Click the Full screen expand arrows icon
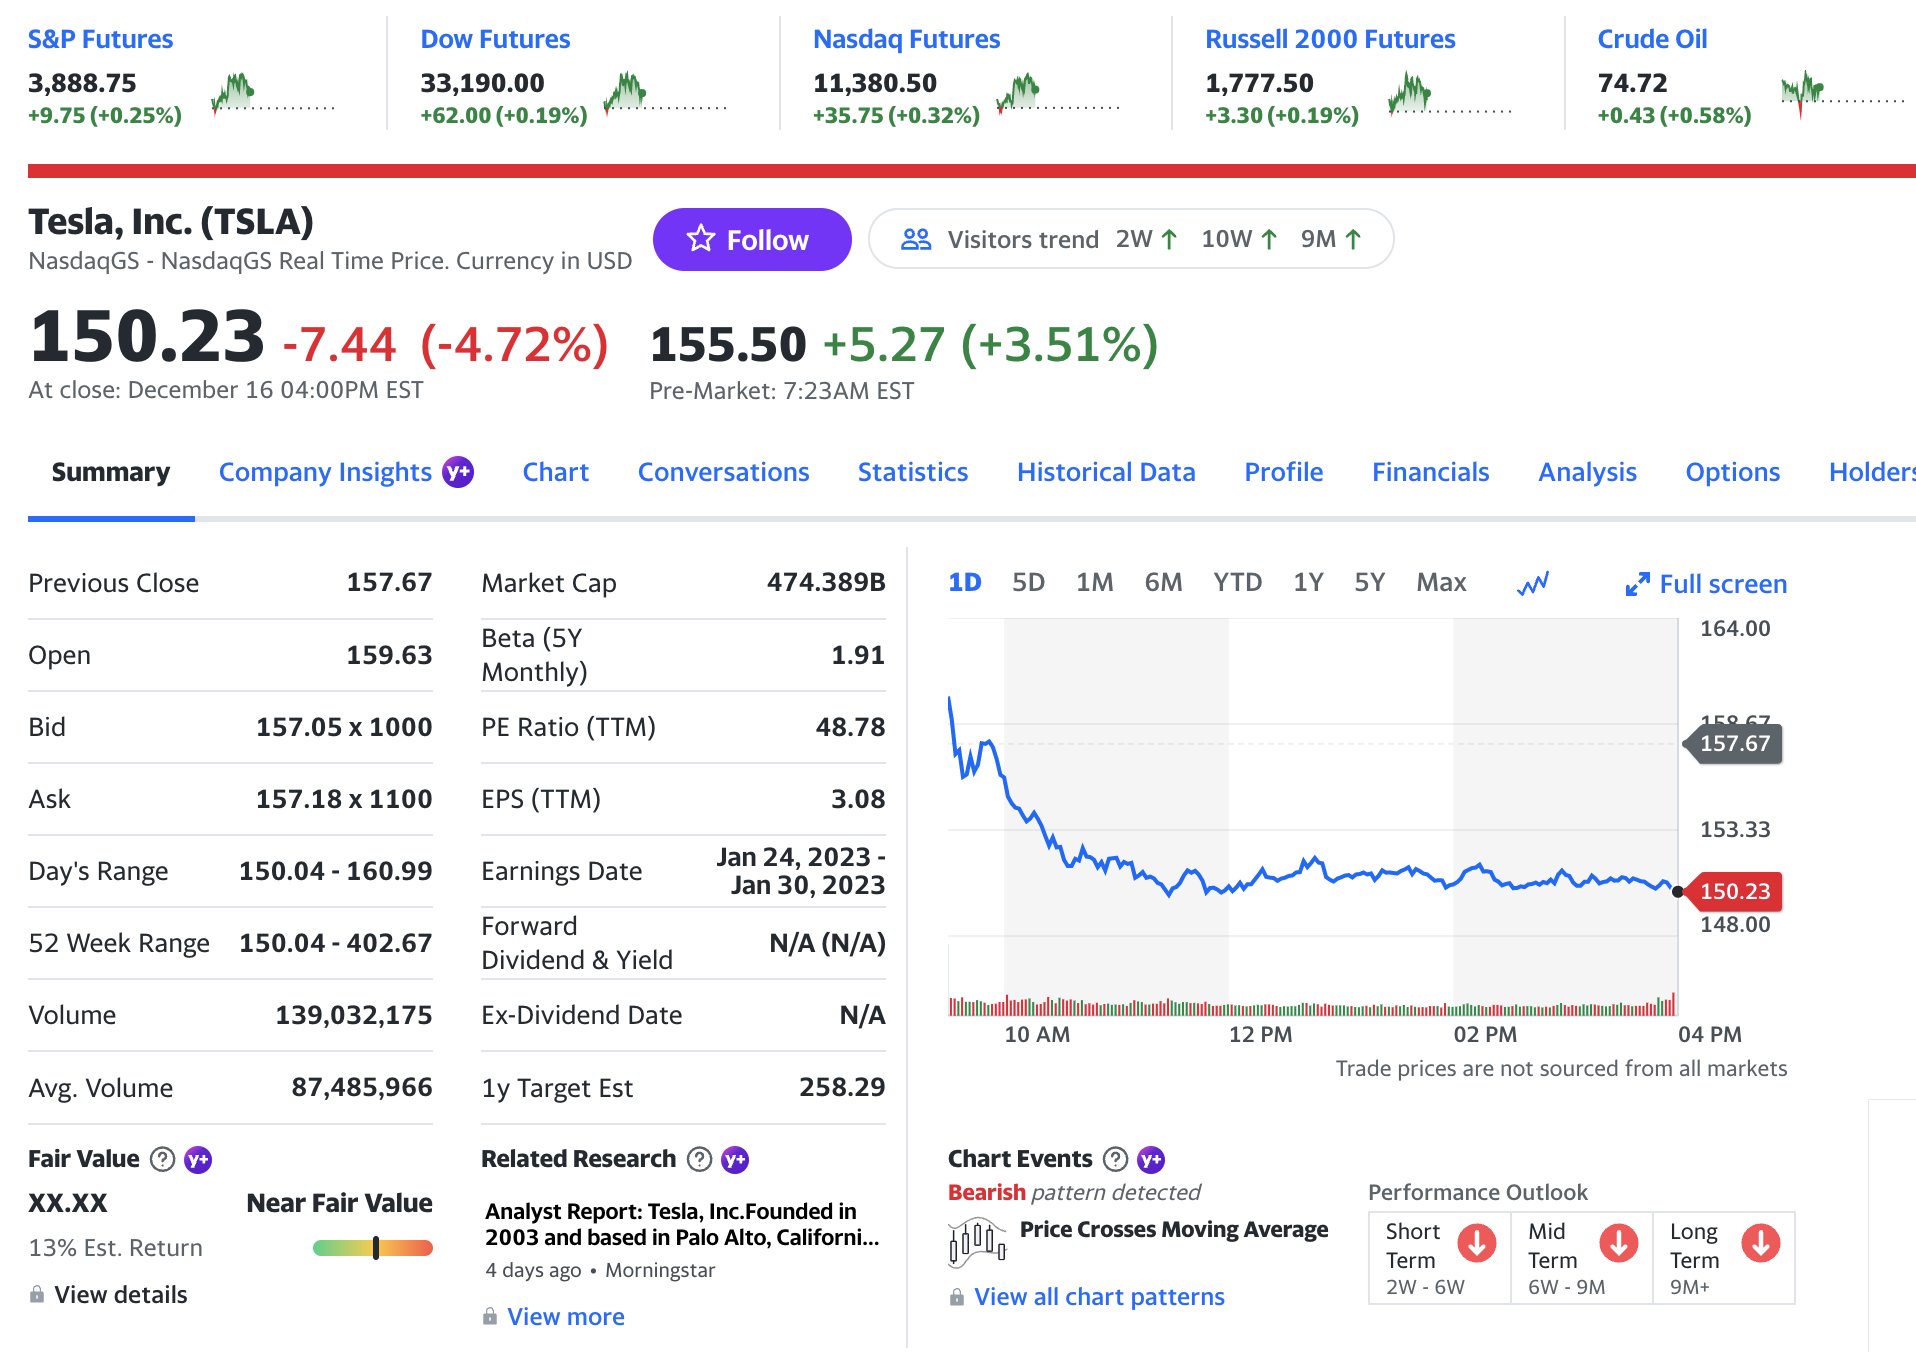The image size is (1916, 1352). tap(1637, 584)
